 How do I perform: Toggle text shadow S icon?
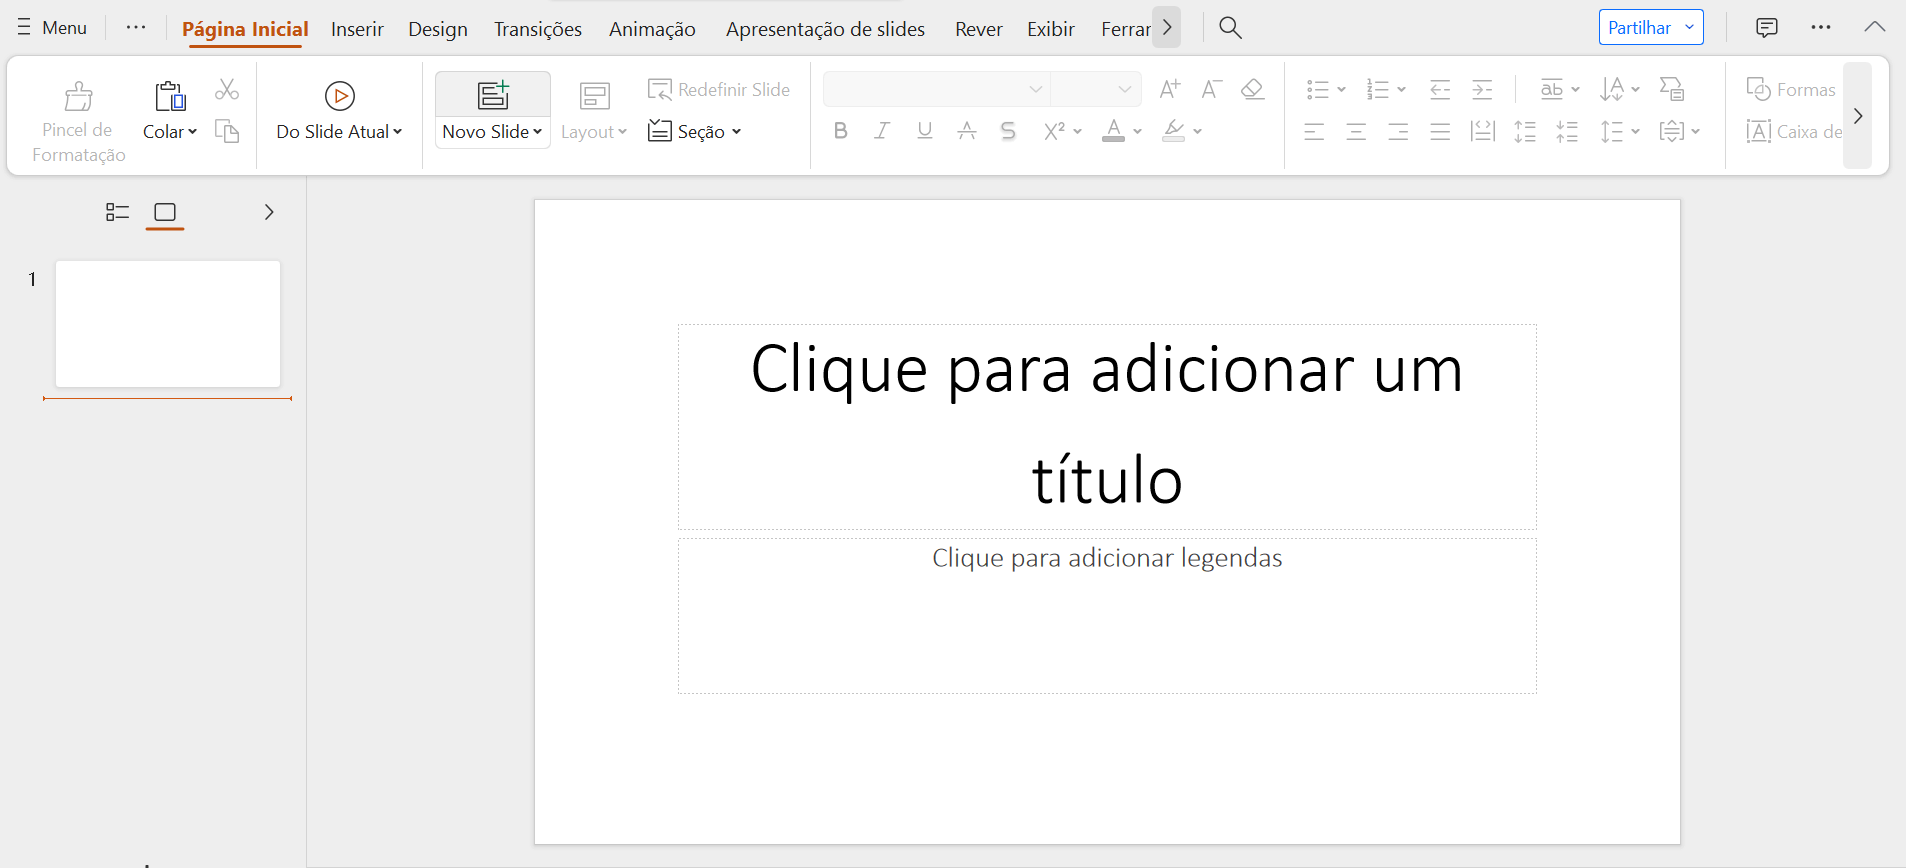point(1008,131)
